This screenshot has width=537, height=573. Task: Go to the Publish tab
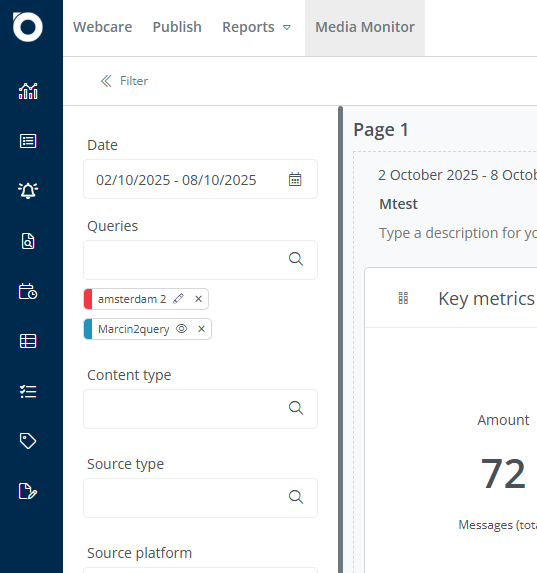[177, 27]
